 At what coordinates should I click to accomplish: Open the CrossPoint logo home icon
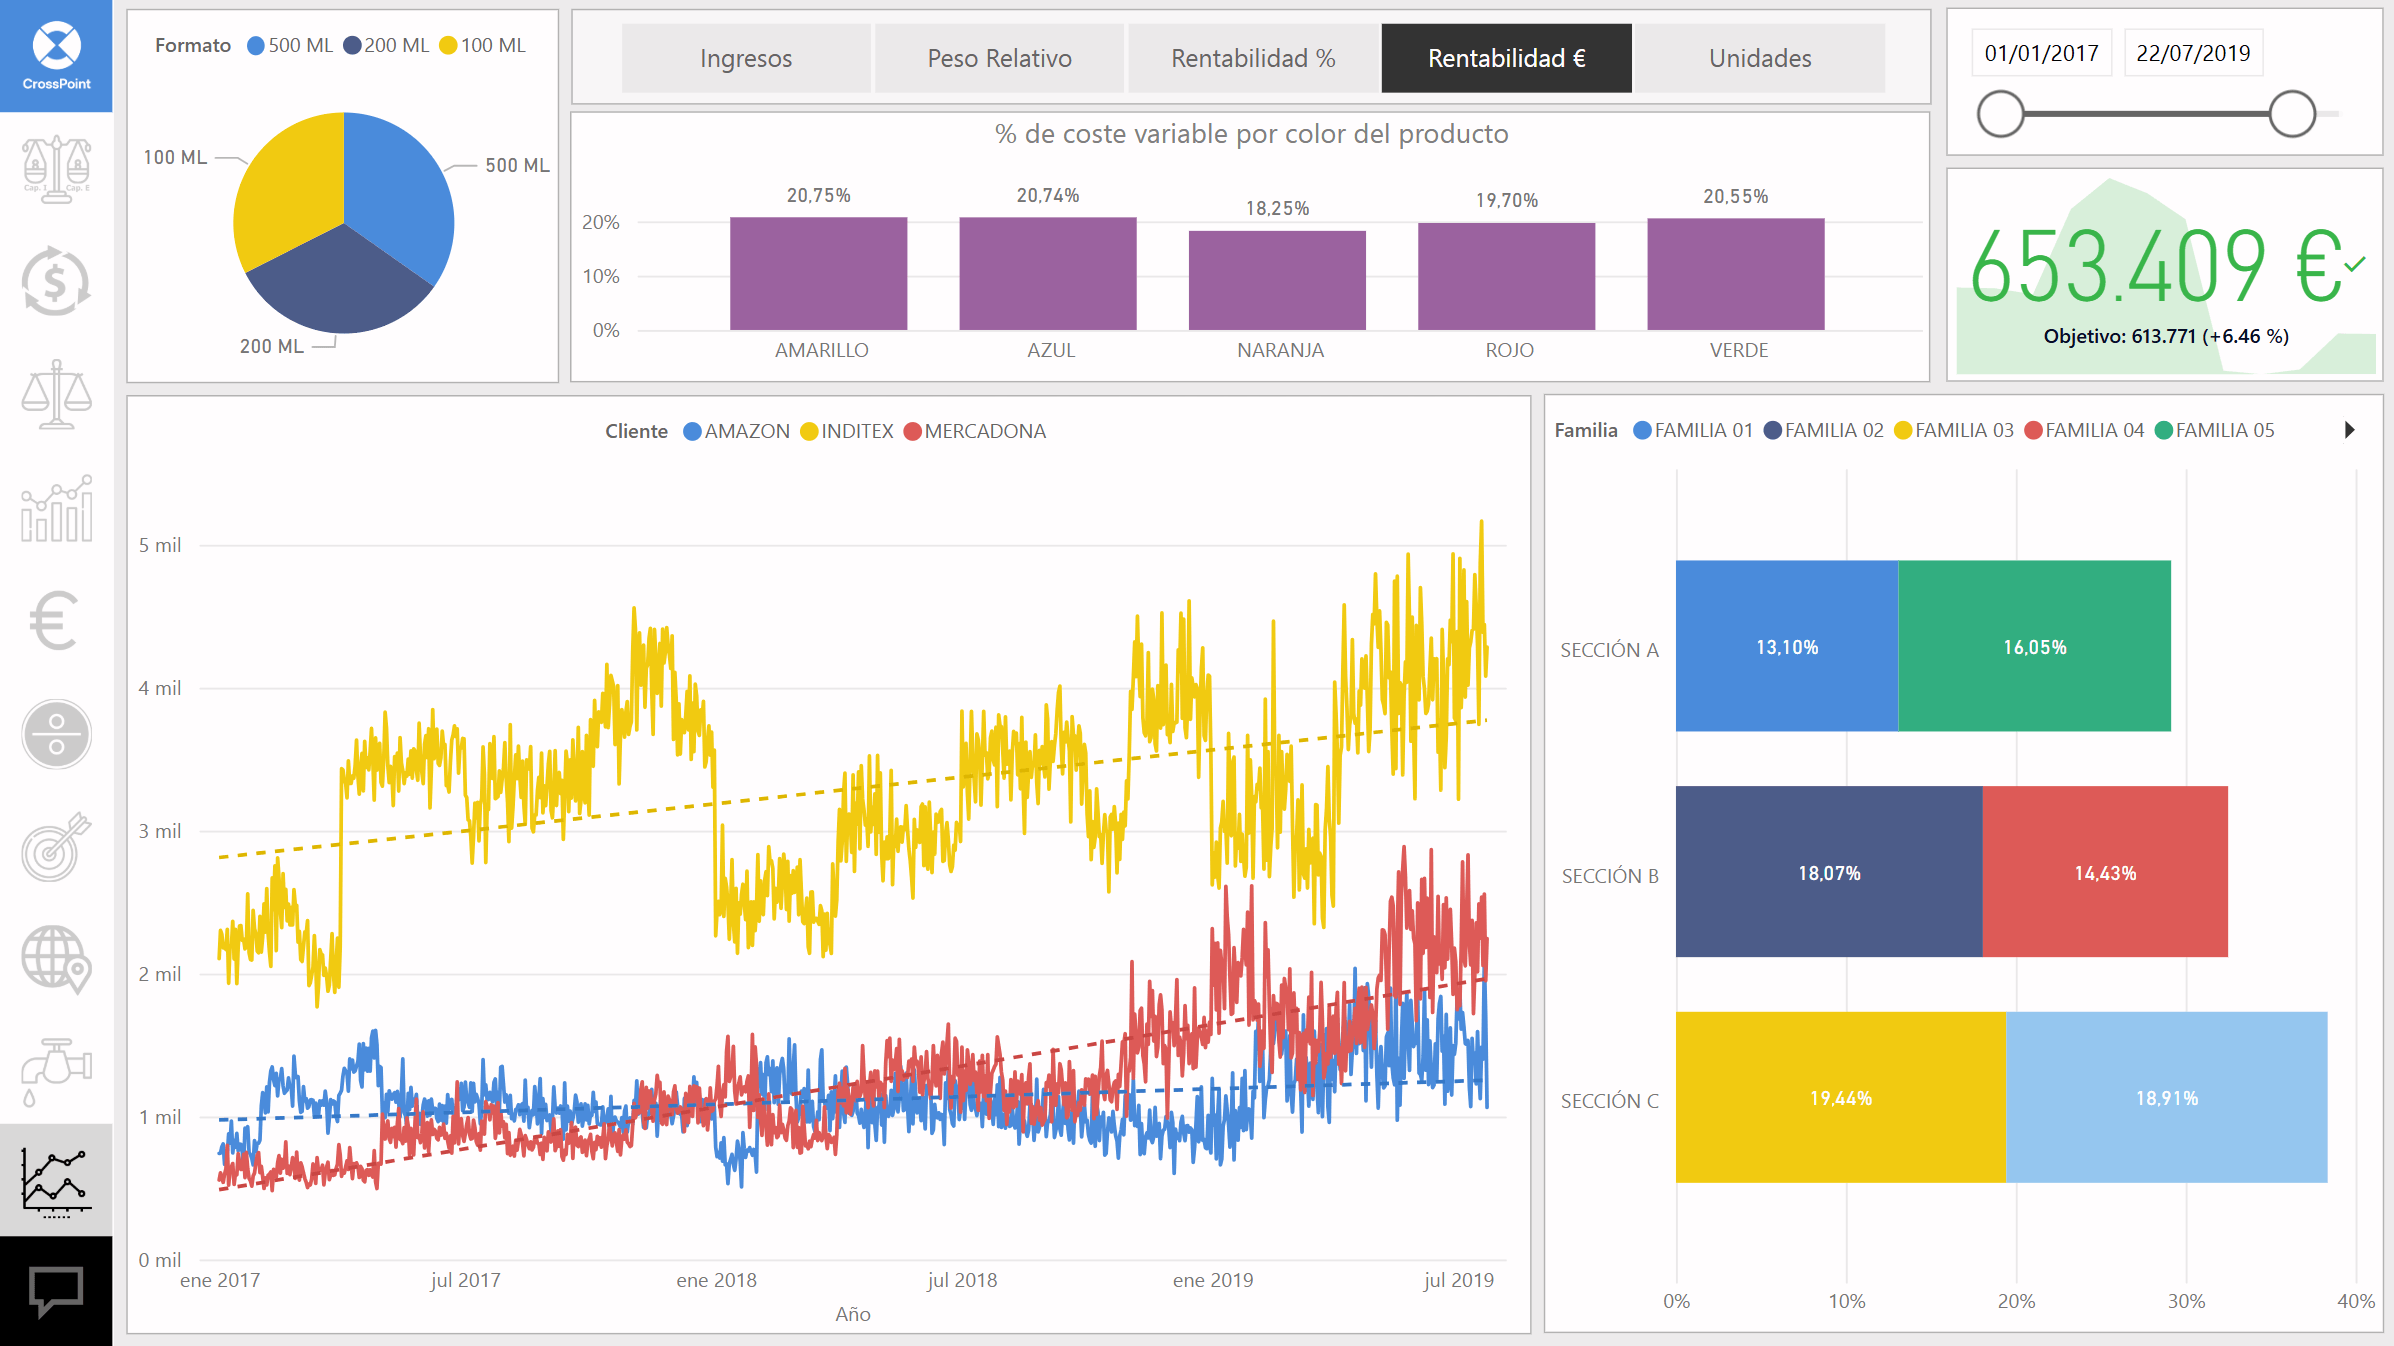point(56,56)
